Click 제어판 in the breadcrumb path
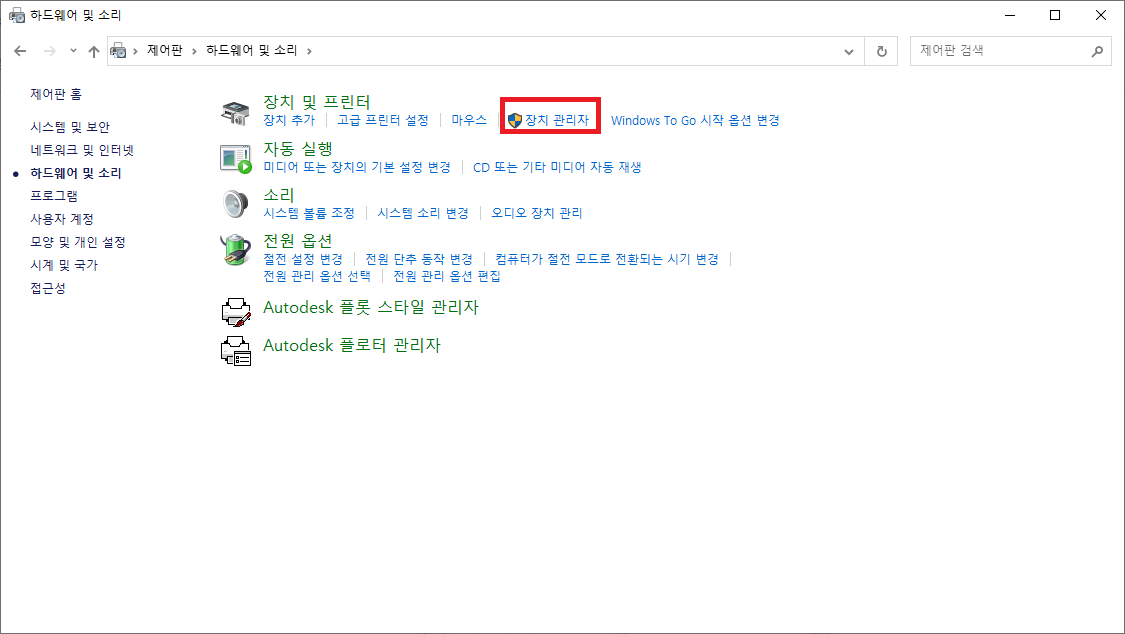The image size is (1125, 634). (165, 50)
